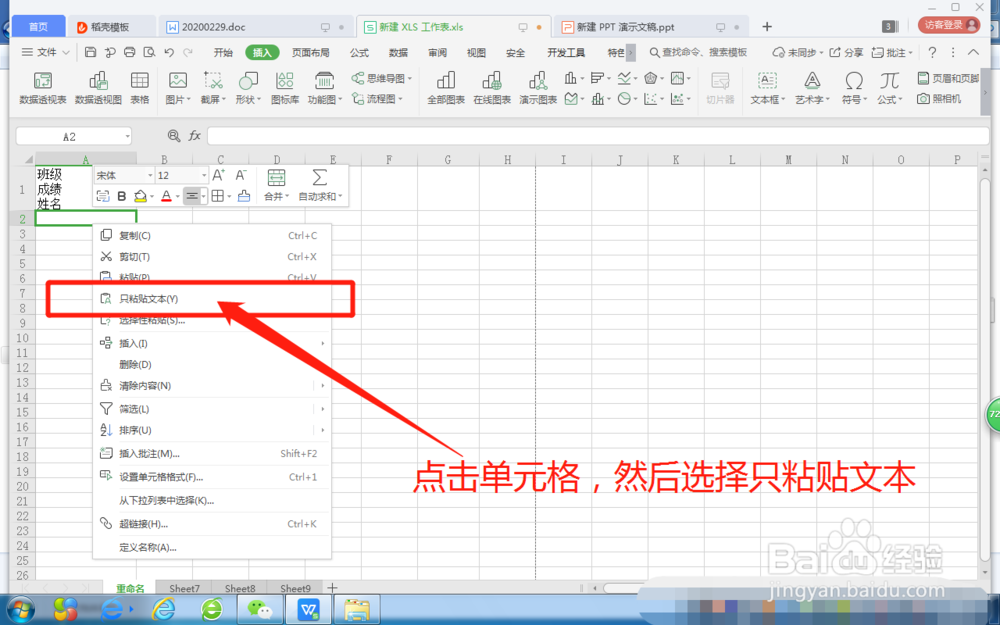Expand the 文件 menu arrow
Image resolution: width=1000 pixels, height=625 pixels.
pyautogui.click(x=66, y=52)
